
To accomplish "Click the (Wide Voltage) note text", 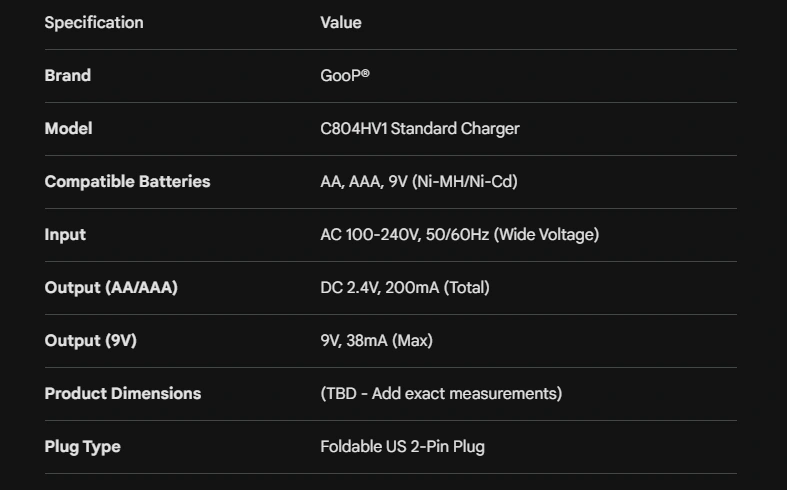I will point(546,234).
